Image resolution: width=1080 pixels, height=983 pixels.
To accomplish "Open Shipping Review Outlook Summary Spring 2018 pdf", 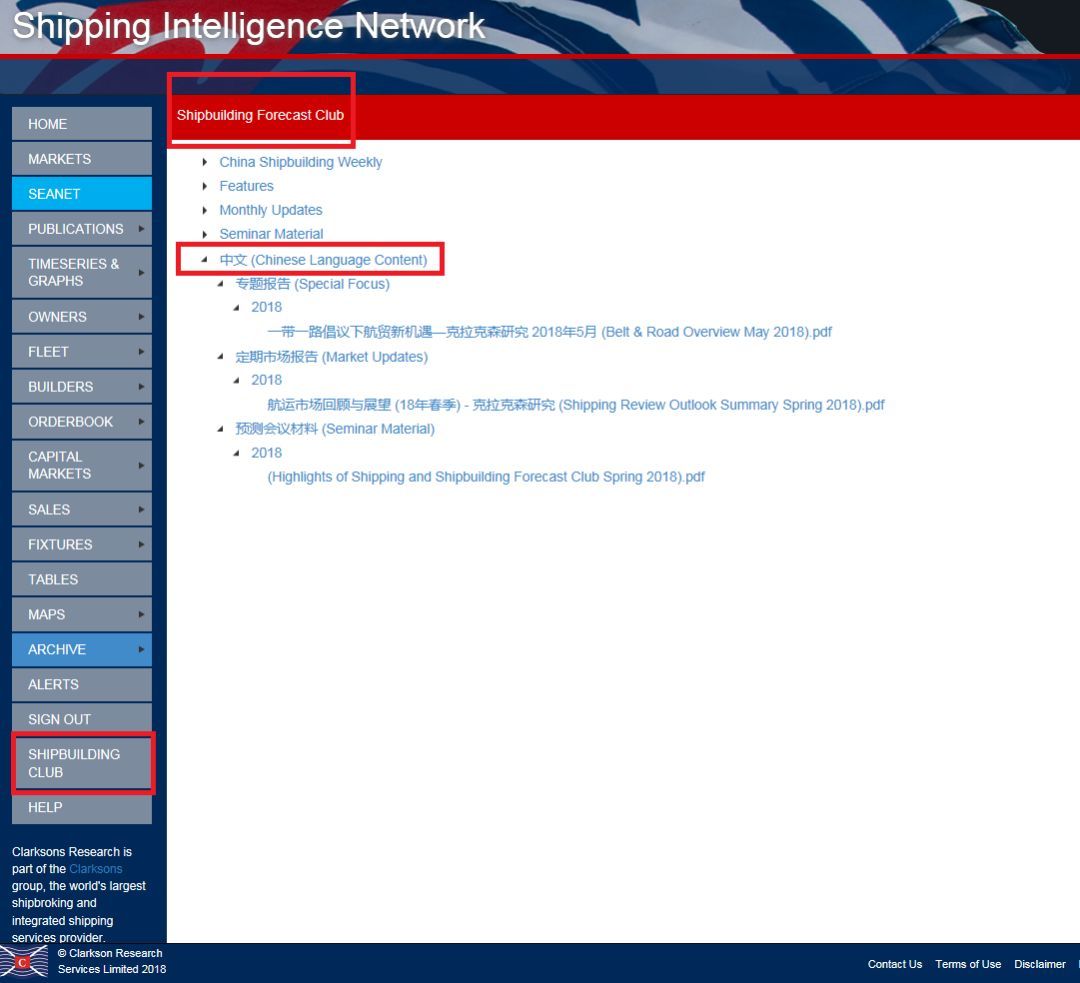I will click(576, 404).
